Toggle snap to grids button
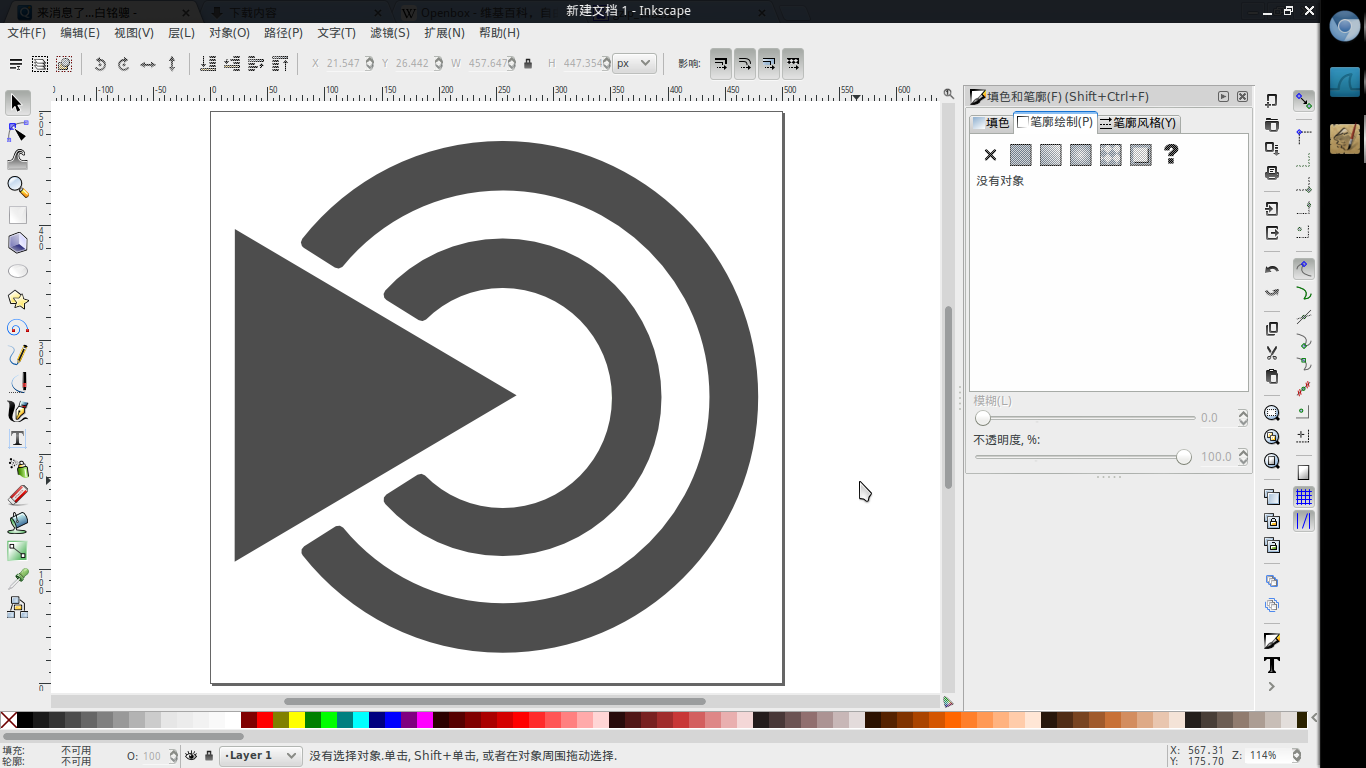The image size is (1366, 768). (x=1303, y=496)
